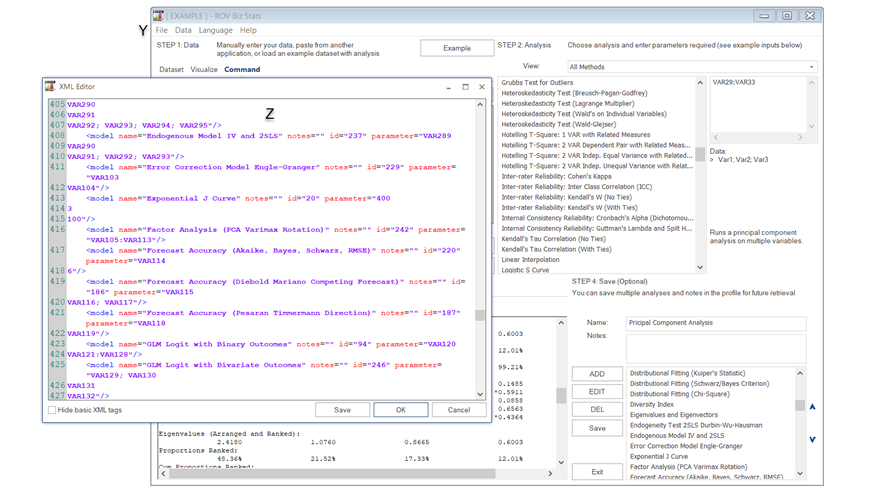Image resolution: width=869 pixels, height=492 pixels.
Task: Select Linear Interpolation method
Action: point(530,260)
